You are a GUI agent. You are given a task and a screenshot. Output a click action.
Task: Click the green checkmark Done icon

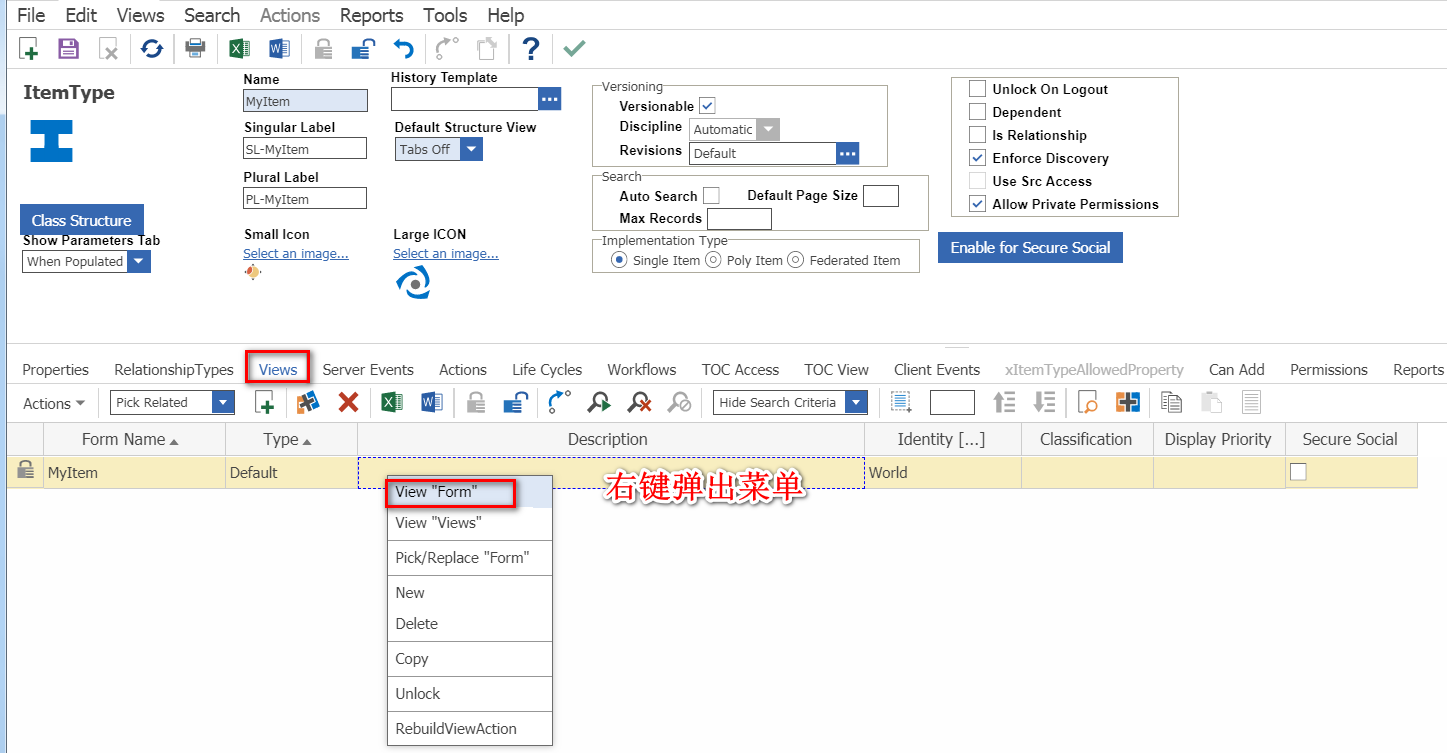tap(574, 49)
